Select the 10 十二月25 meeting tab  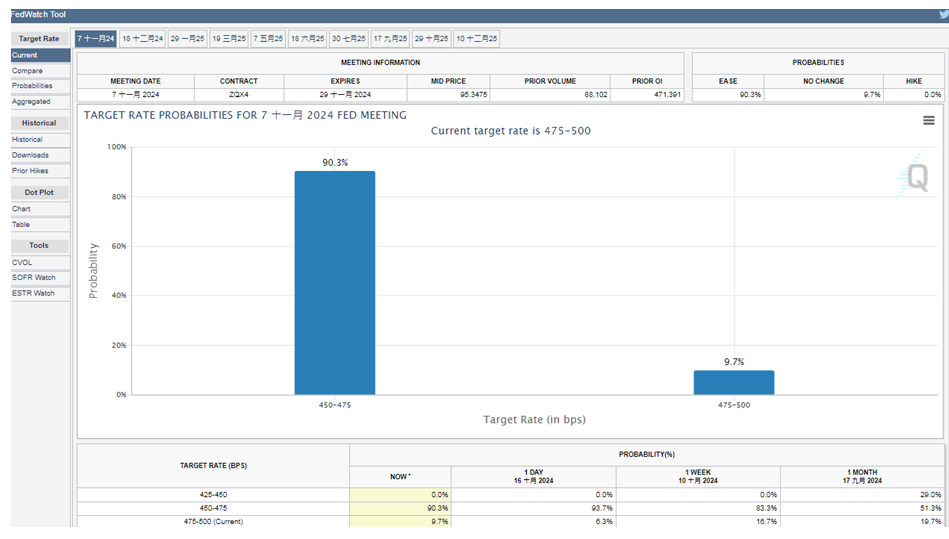476,38
